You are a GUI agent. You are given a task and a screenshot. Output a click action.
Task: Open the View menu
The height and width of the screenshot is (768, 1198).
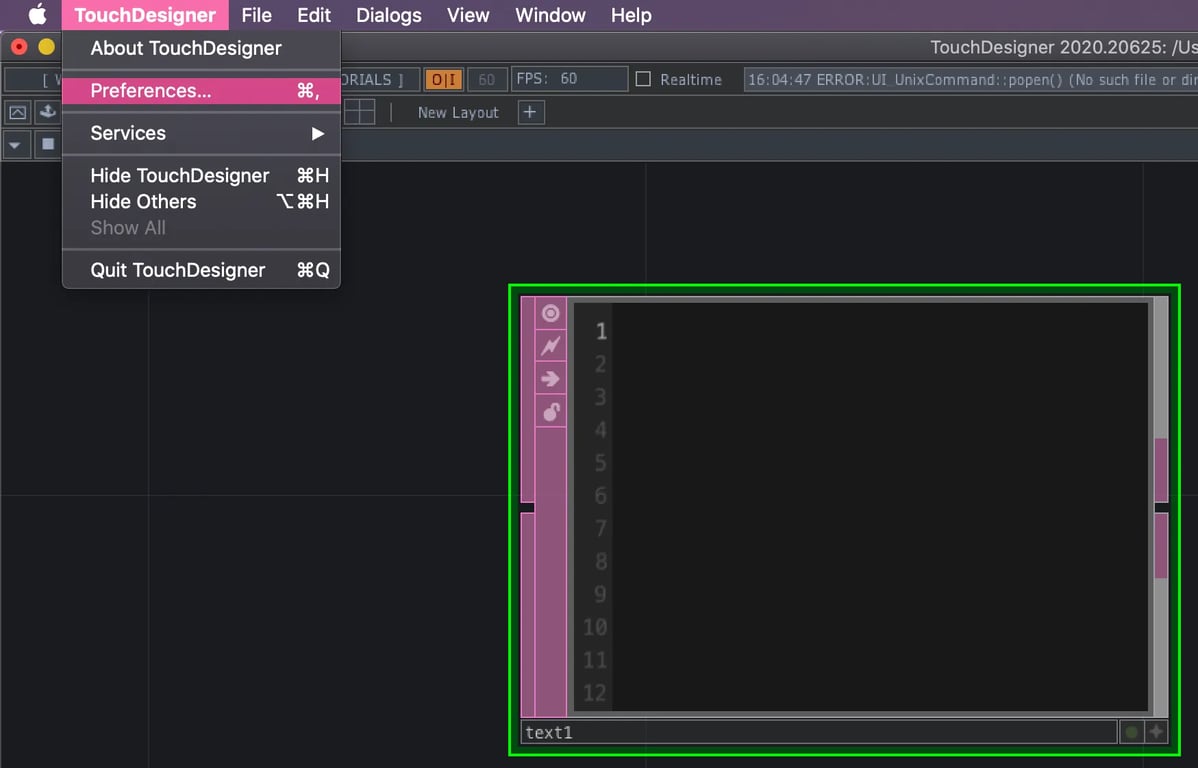pos(468,15)
